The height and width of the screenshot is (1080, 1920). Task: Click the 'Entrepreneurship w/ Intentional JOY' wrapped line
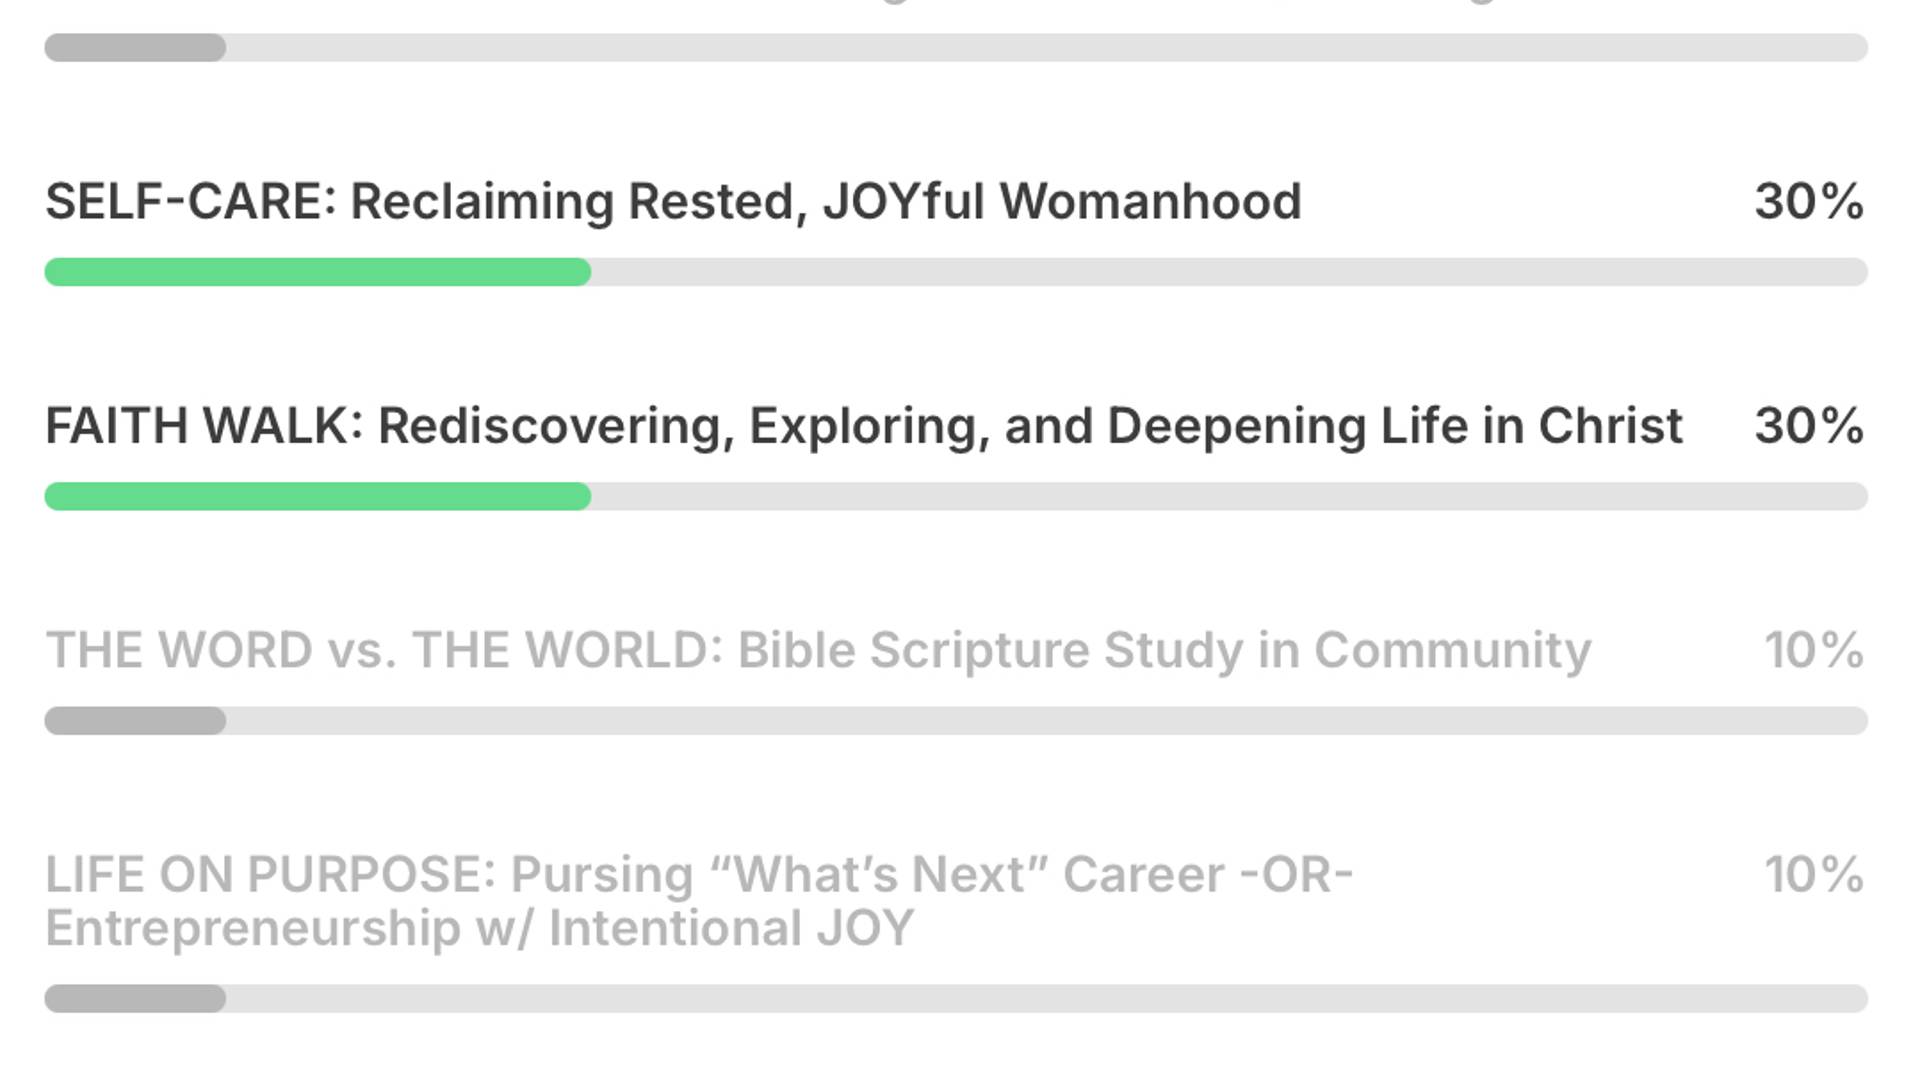(479, 928)
